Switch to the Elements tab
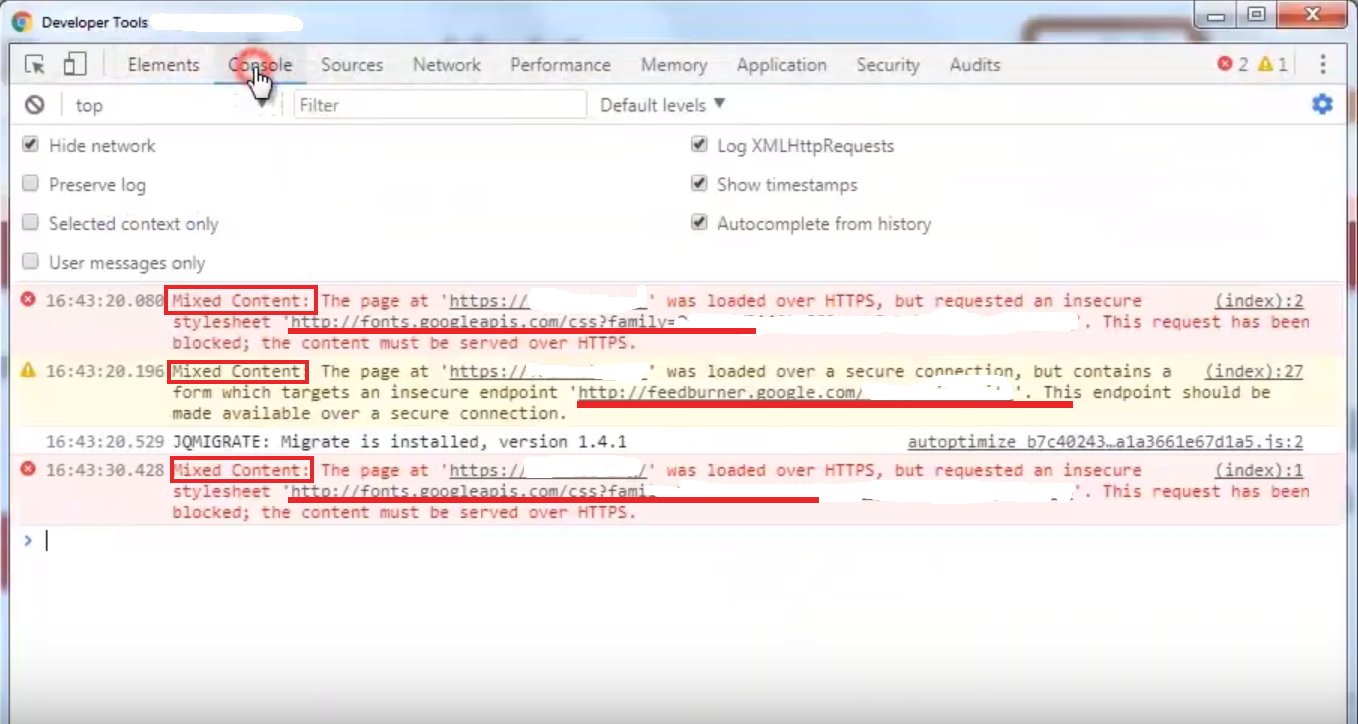Screen dimensions: 1358x724 [x=163, y=65]
